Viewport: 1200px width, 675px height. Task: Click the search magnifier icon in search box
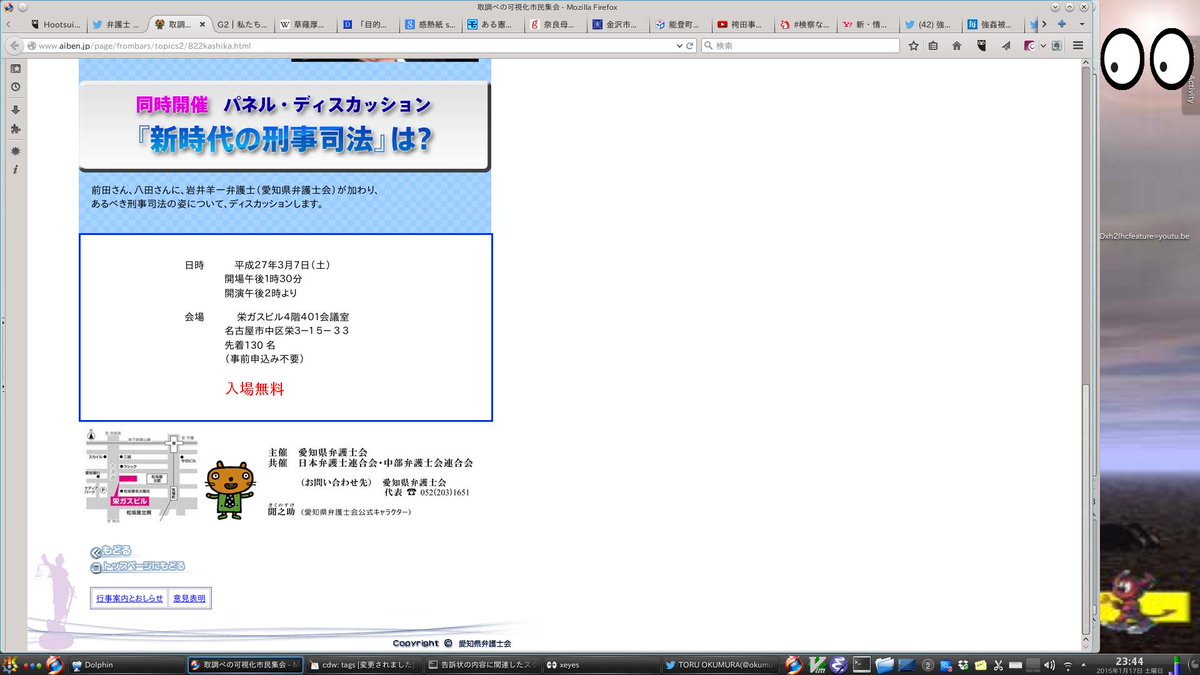pyautogui.click(x=708, y=45)
